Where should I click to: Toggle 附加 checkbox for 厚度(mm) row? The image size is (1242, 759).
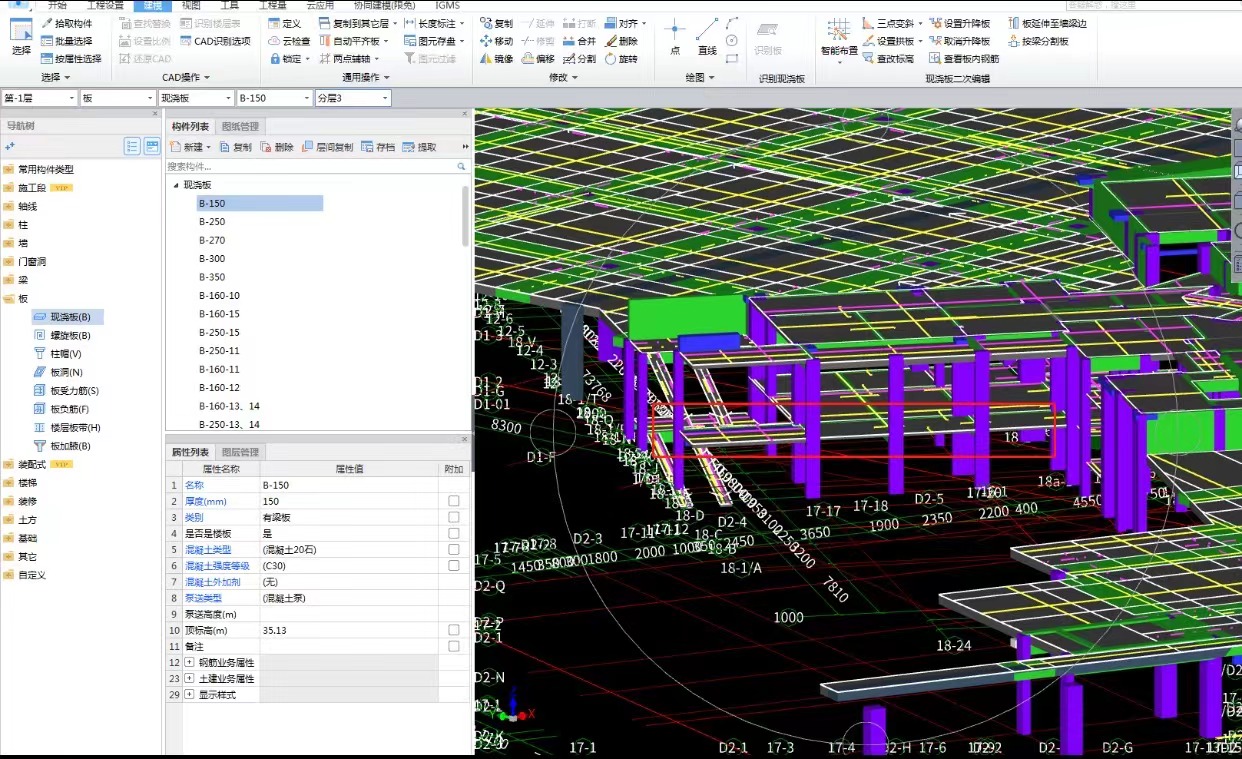[x=454, y=501]
